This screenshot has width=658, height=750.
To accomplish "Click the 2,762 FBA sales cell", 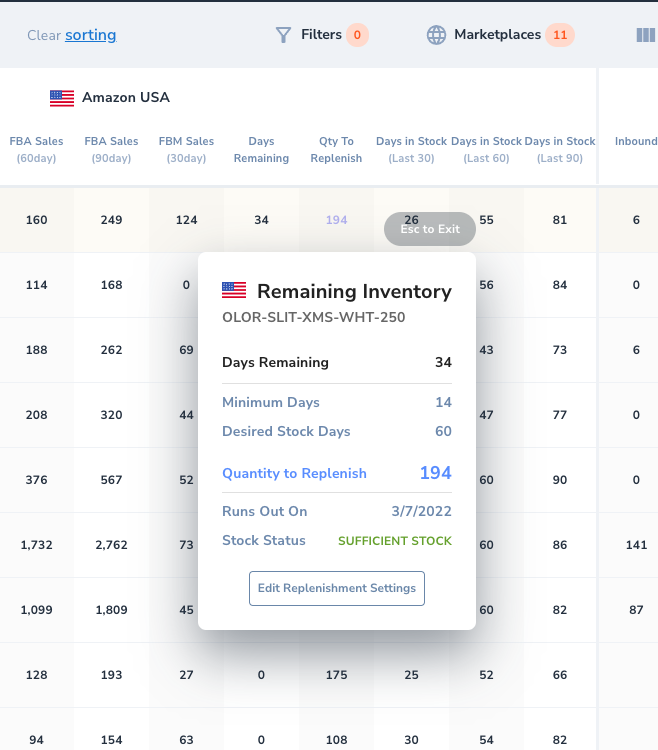I will pos(111,545).
